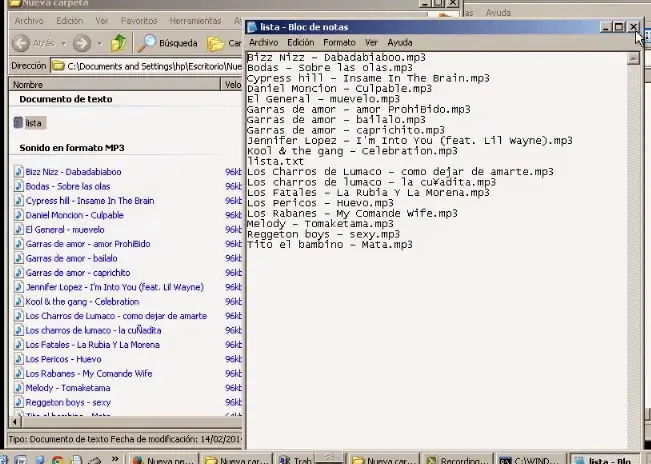The width and height of the screenshot is (651, 464).
Task: Select Garras de amor - amor ProhiBido icon
Action: click(18, 244)
